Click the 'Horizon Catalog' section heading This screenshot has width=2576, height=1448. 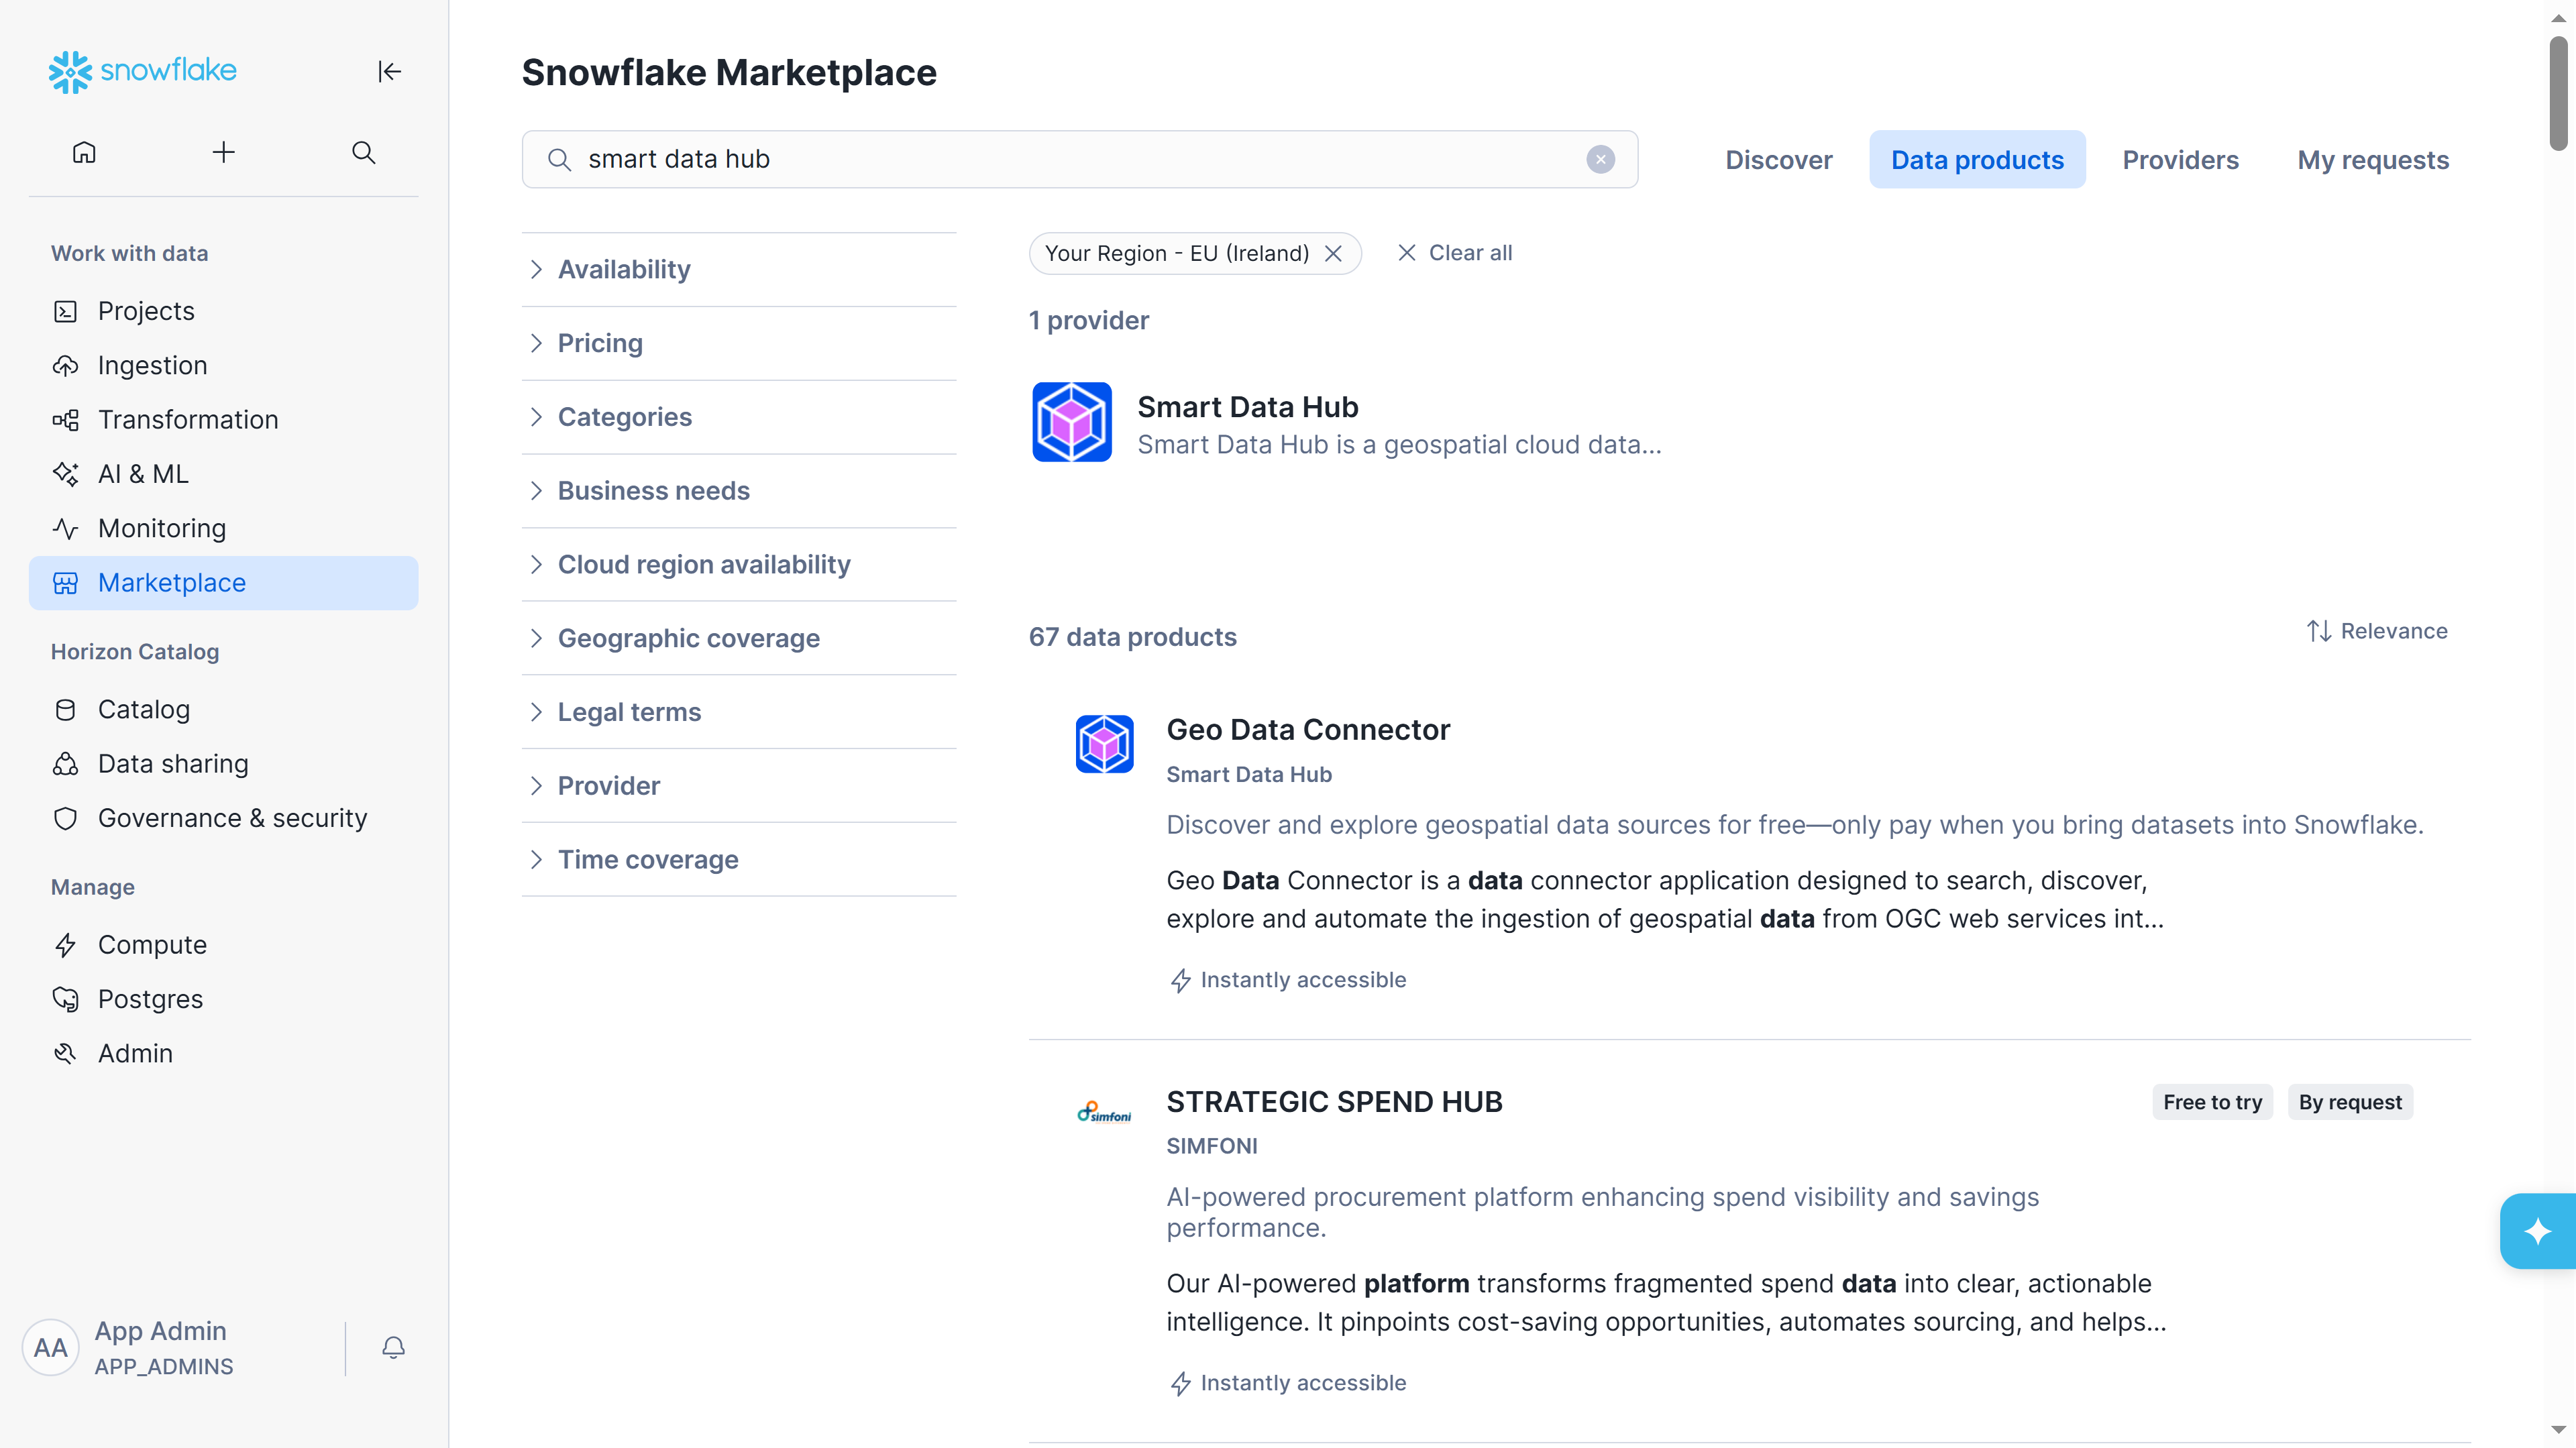tap(135, 652)
